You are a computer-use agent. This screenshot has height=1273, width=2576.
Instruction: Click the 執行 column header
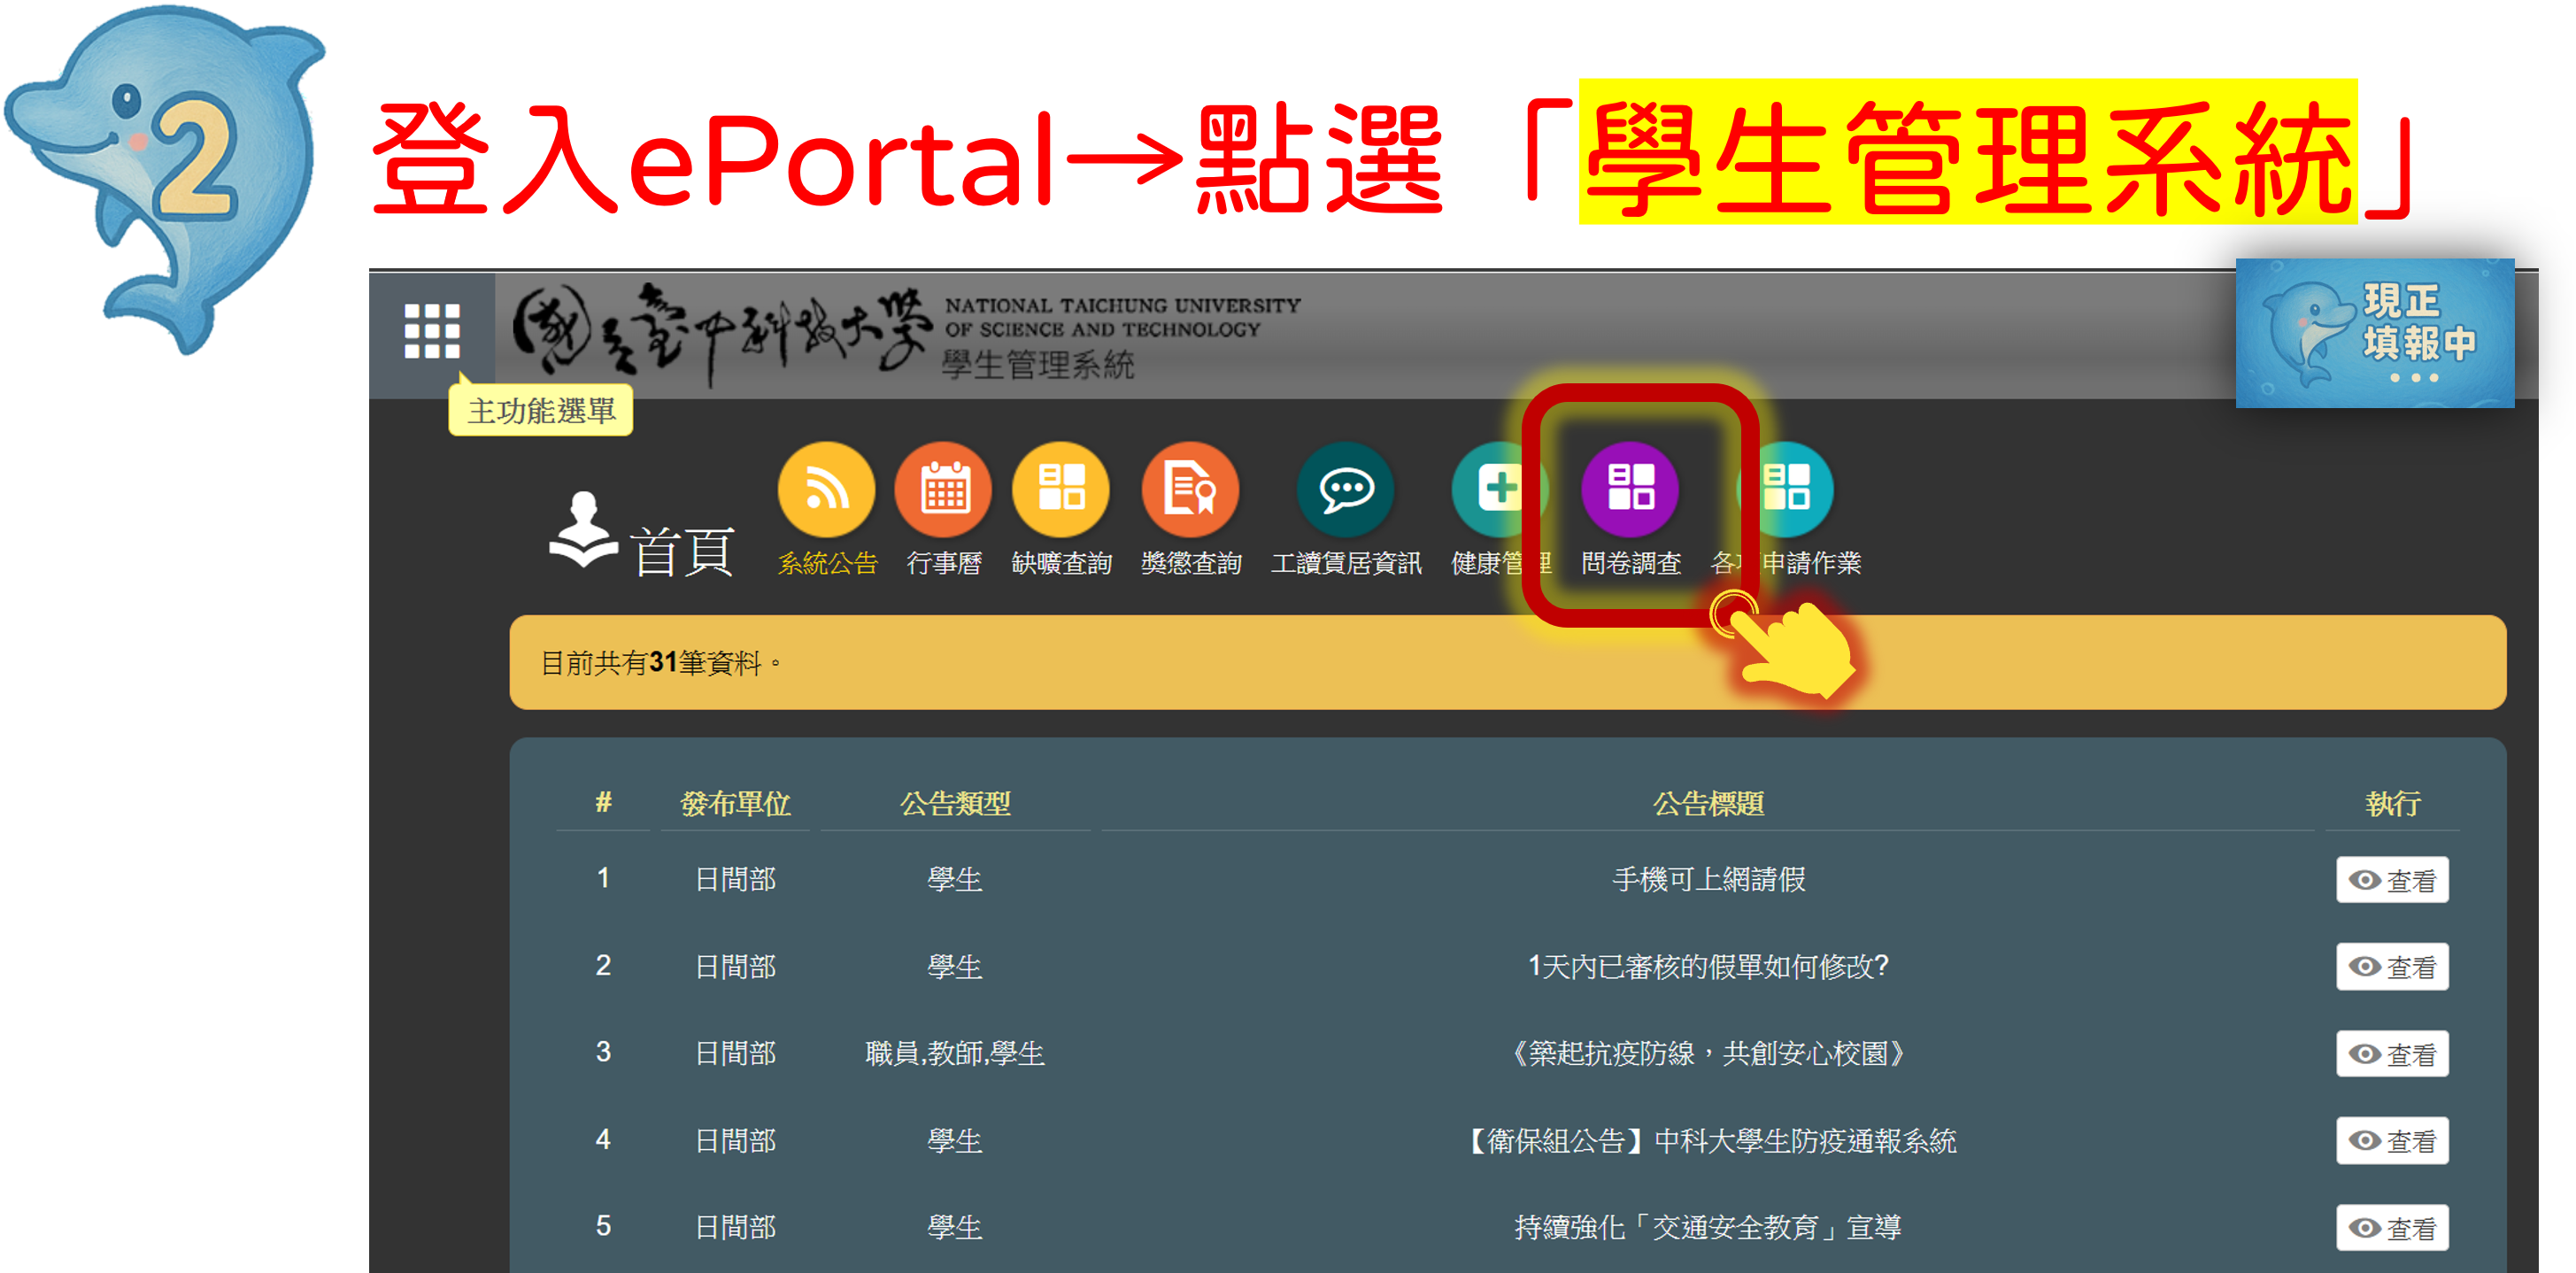(2392, 803)
